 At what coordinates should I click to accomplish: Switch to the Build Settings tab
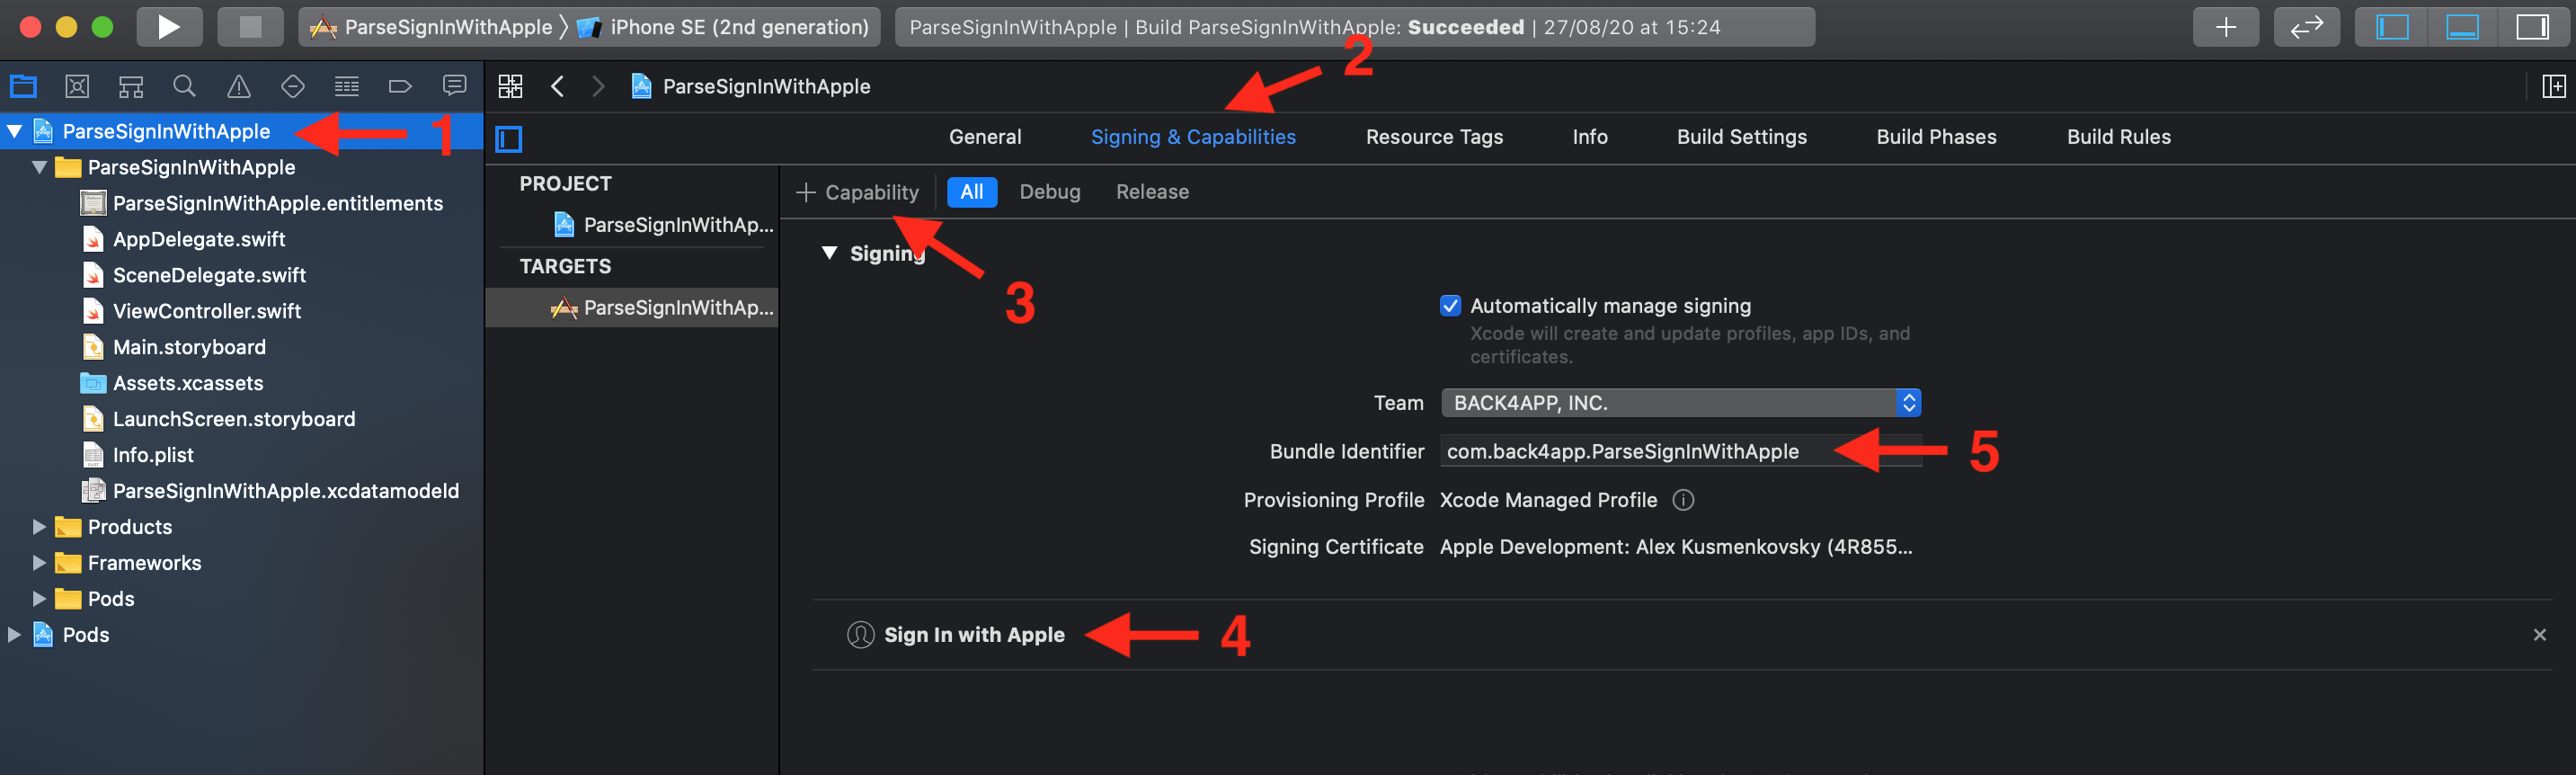click(x=1742, y=137)
